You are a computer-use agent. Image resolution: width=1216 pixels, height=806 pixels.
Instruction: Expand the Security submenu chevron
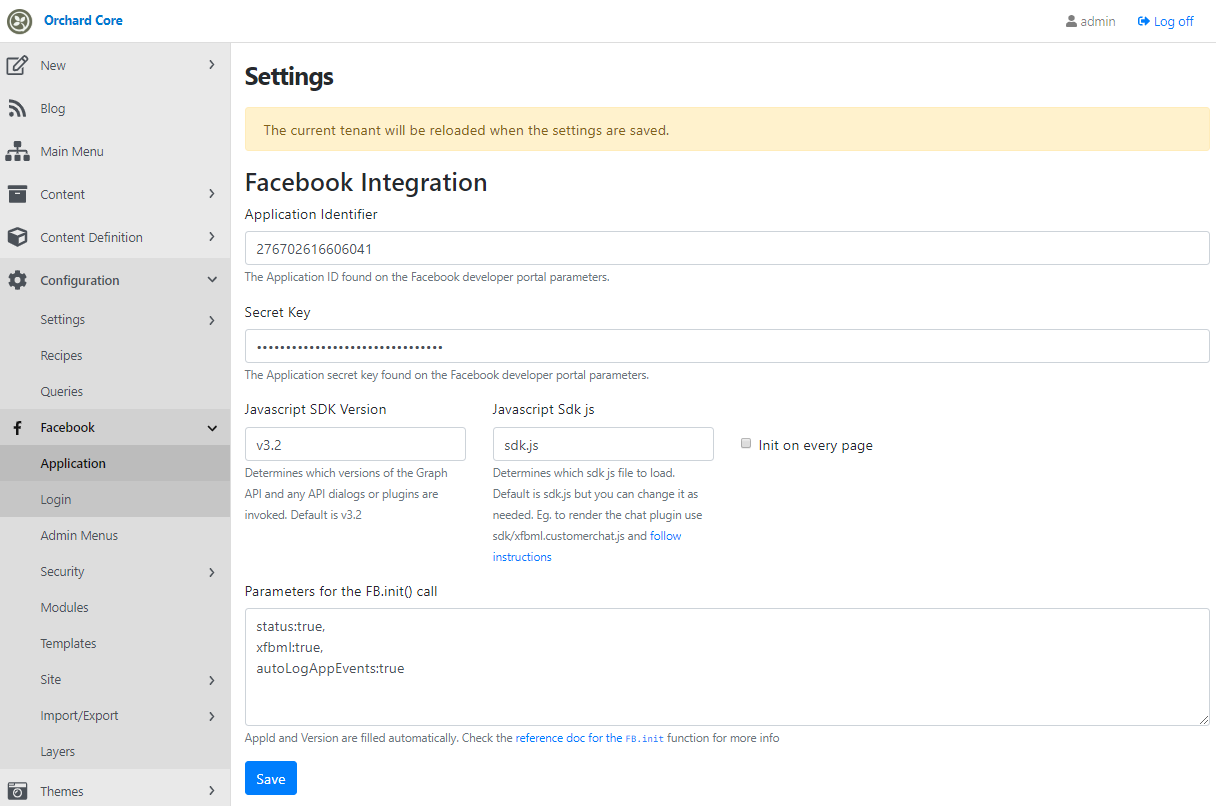(212, 572)
